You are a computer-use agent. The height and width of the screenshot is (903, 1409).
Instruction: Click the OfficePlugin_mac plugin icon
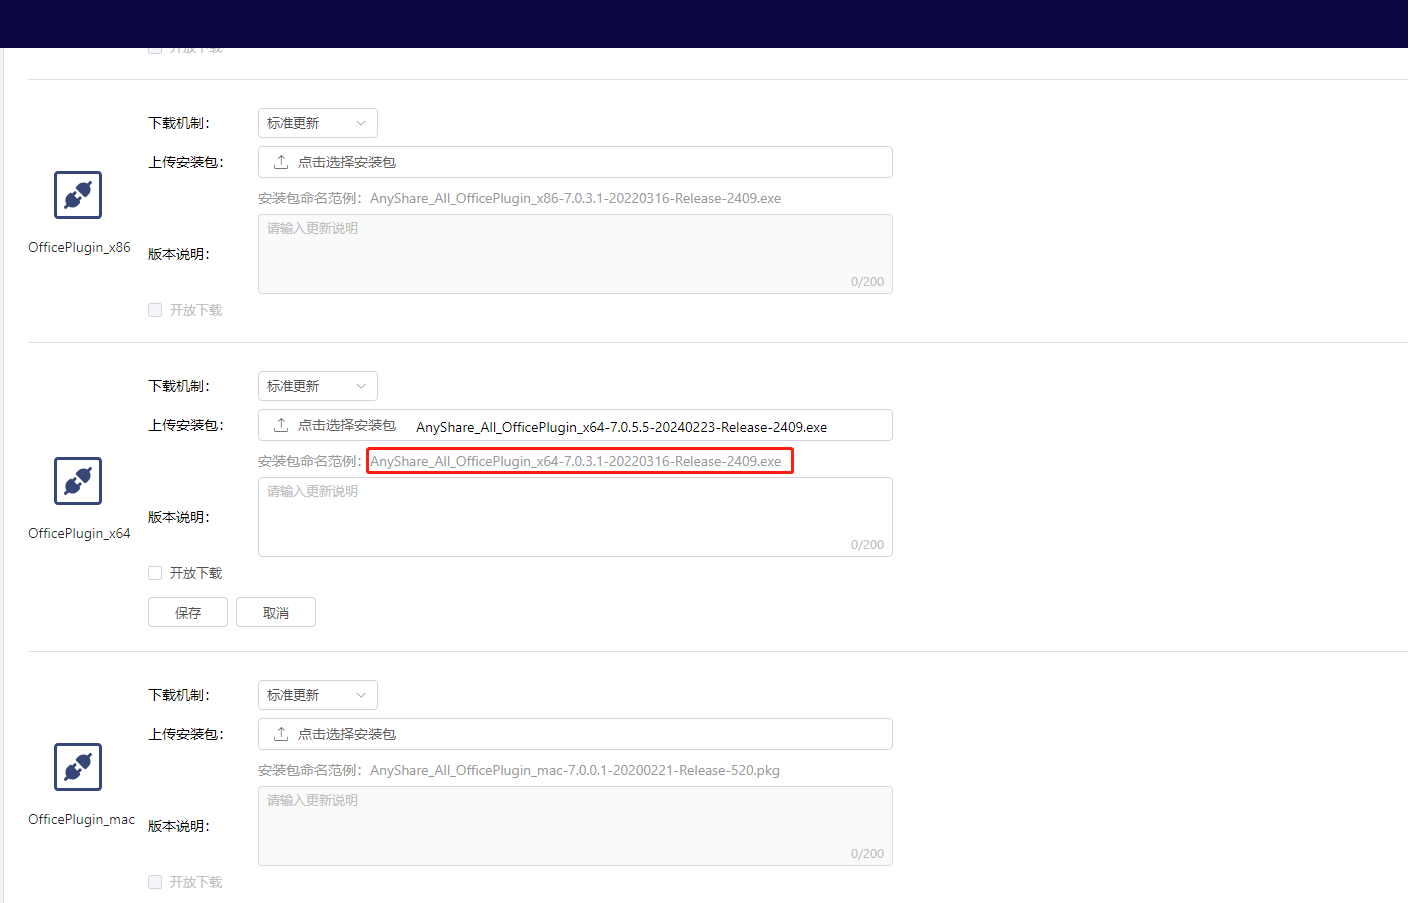78,767
